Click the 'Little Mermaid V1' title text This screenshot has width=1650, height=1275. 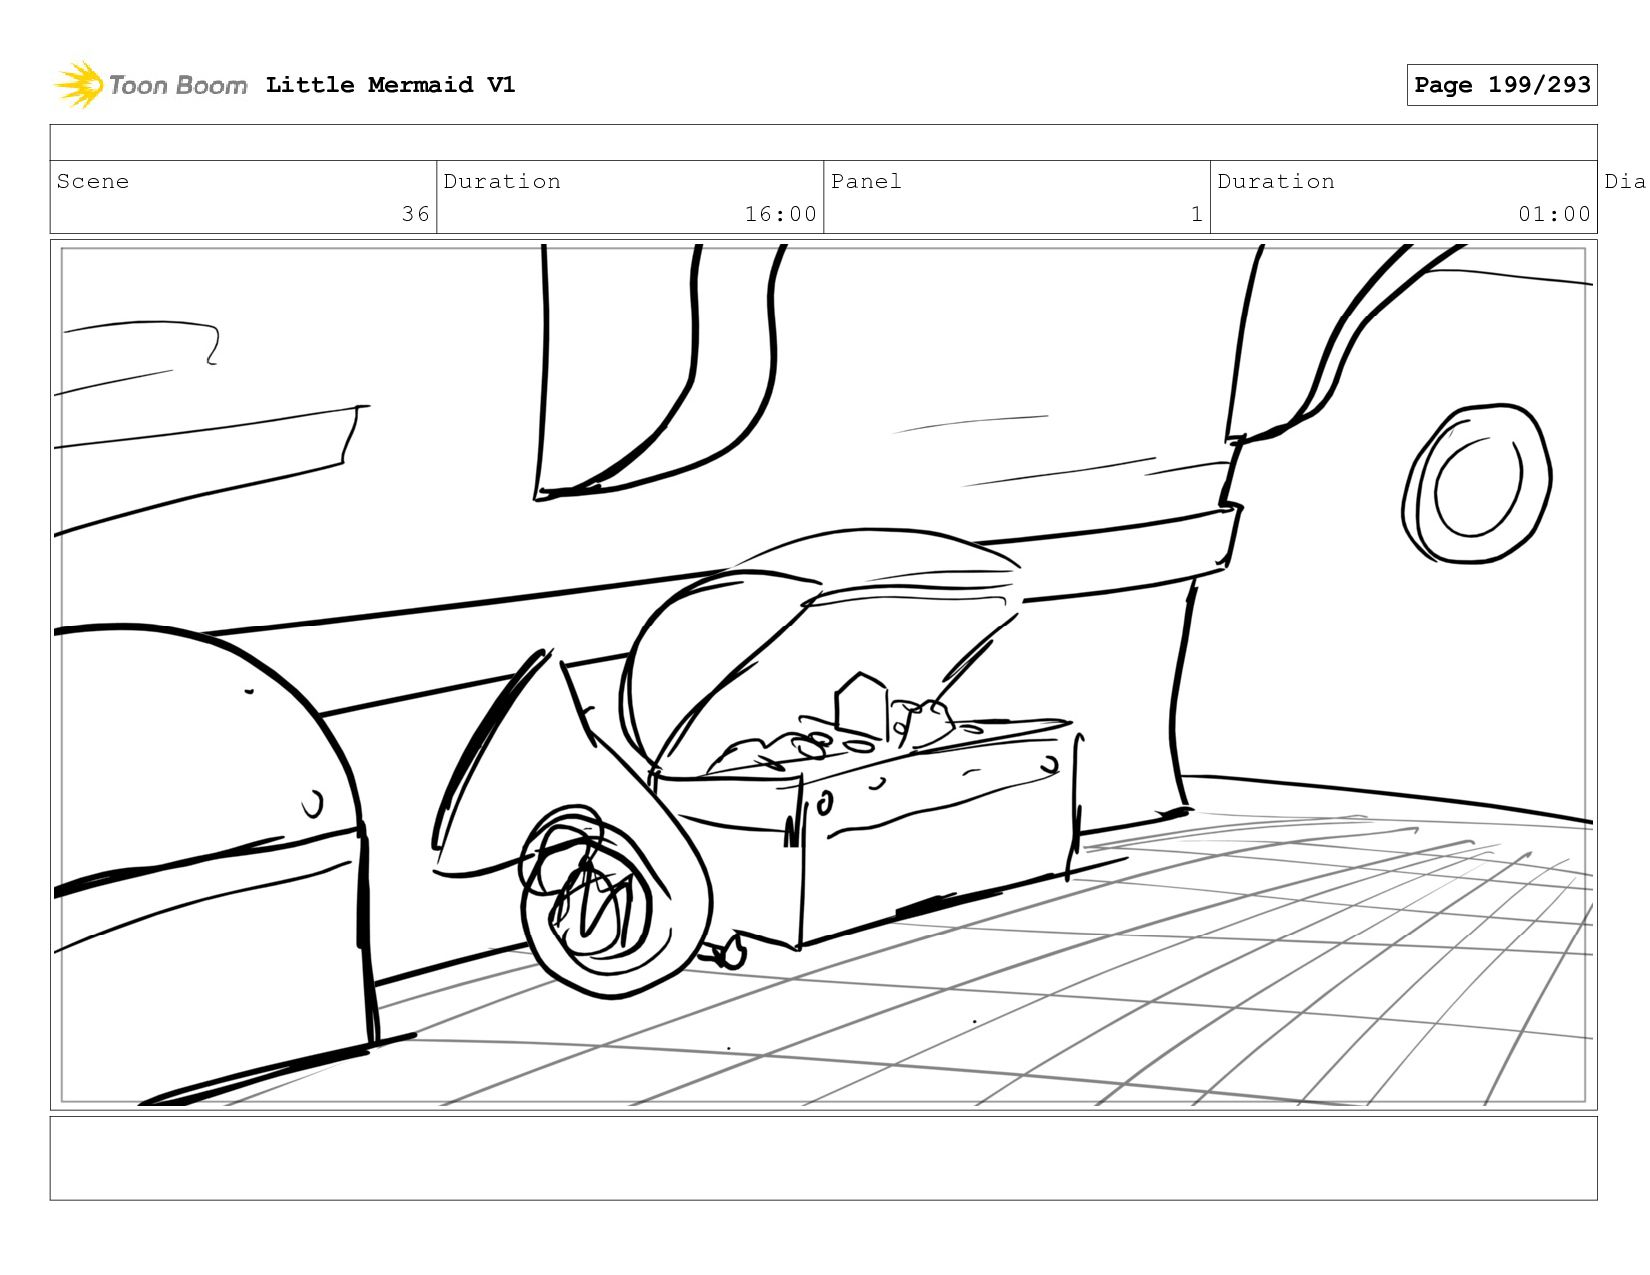pos(390,85)
